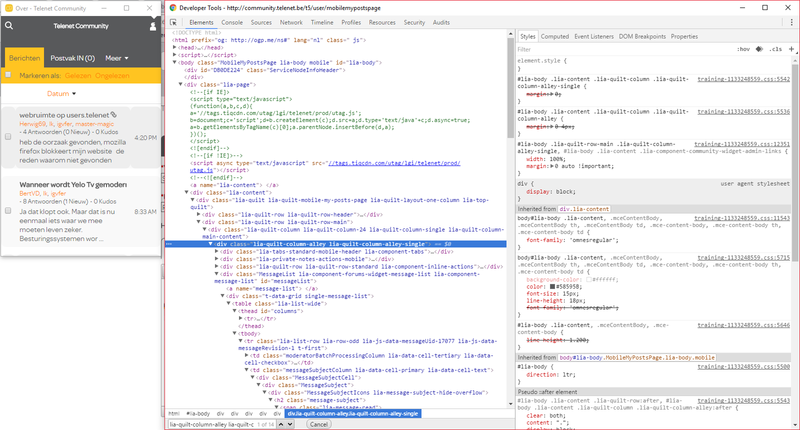This screenshot has width=800, height=430.
Task: Click the attachment icon beside webruimte thread
Action: (114, 115)
